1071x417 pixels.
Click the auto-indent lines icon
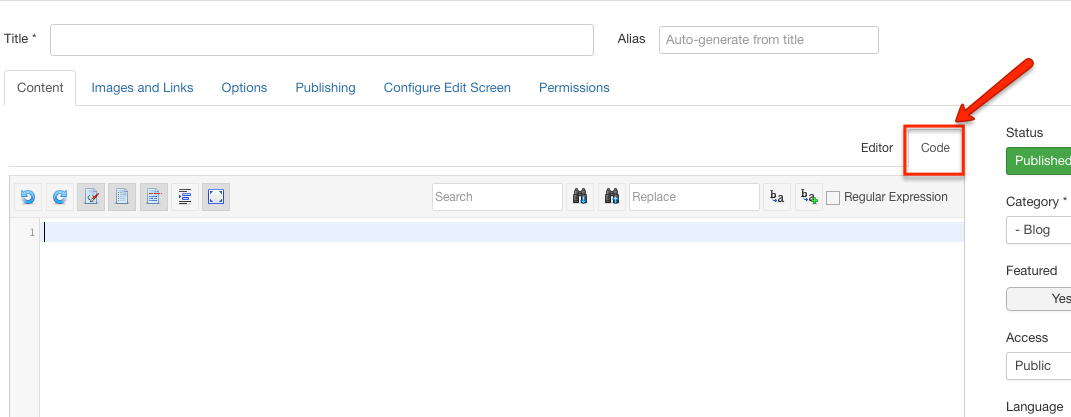coord(184,197)
